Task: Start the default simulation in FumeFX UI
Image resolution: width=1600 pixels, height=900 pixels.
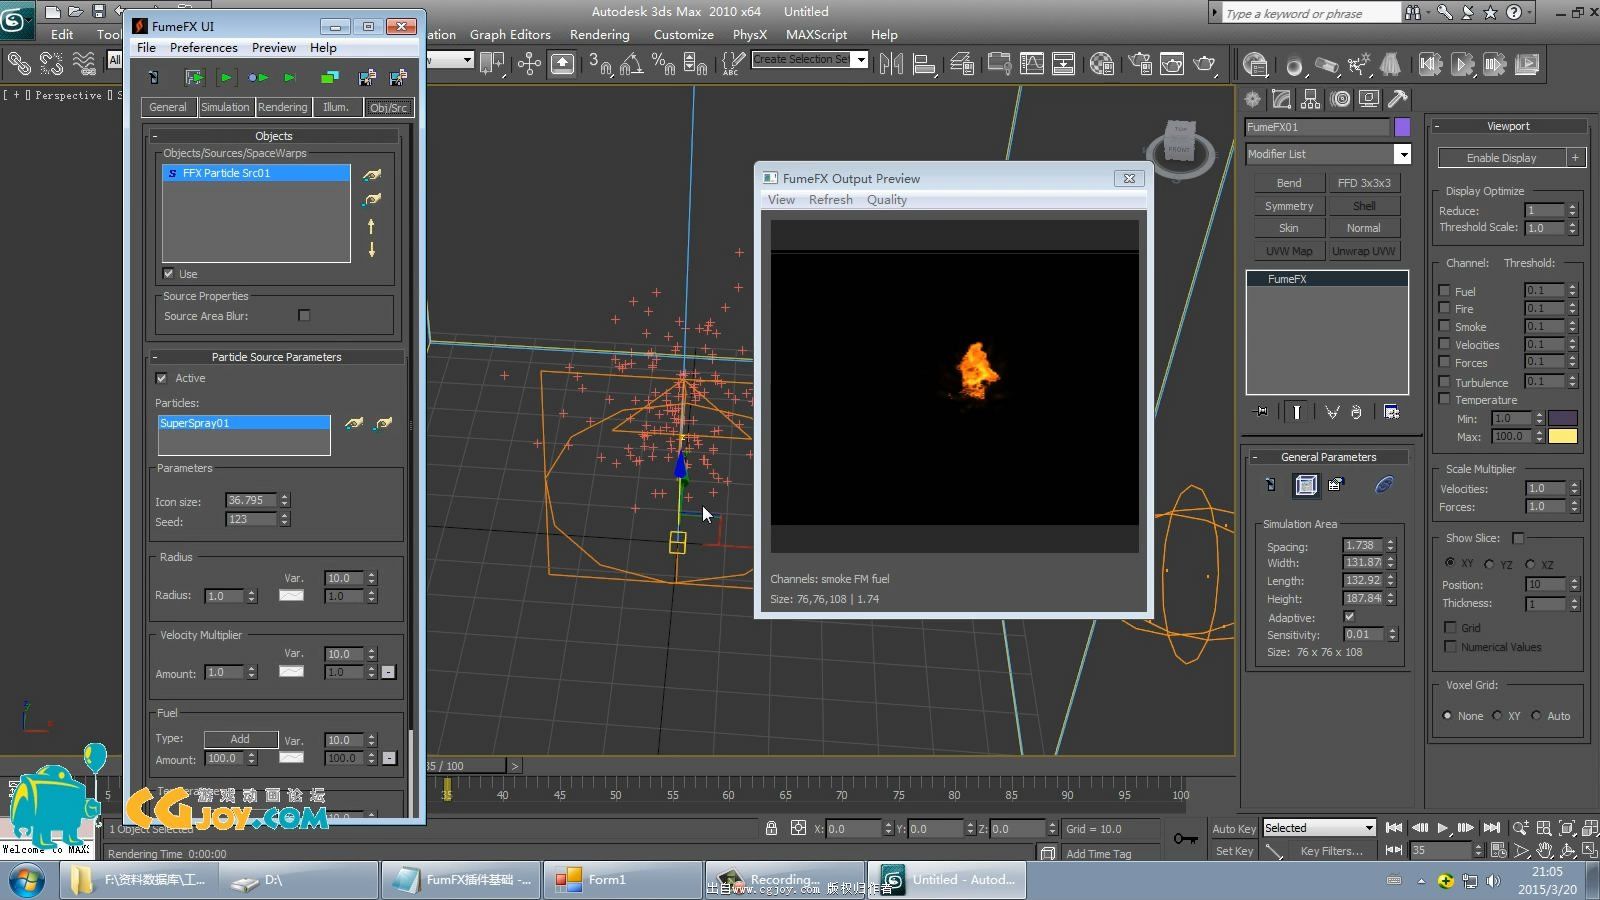Action: tap(226, 77)
